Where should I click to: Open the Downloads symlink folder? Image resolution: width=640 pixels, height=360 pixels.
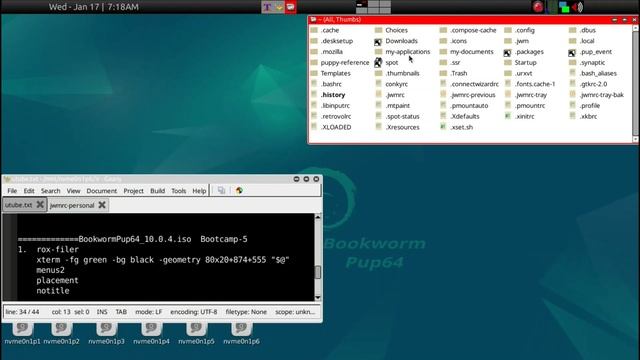(x=396, y=41)
